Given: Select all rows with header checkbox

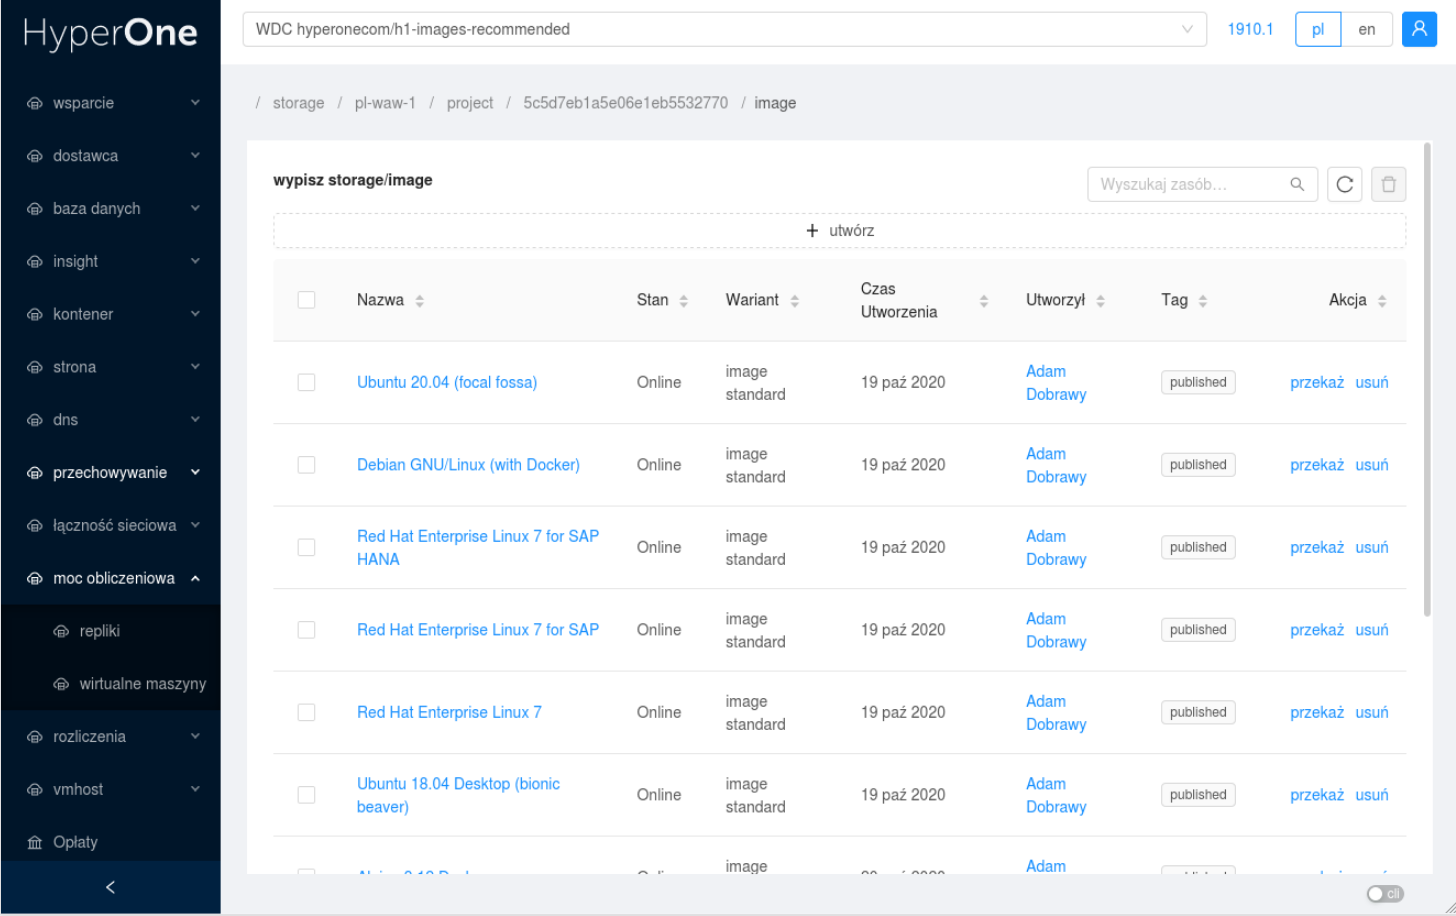Looking at the screenshot, I should [306, 300].
